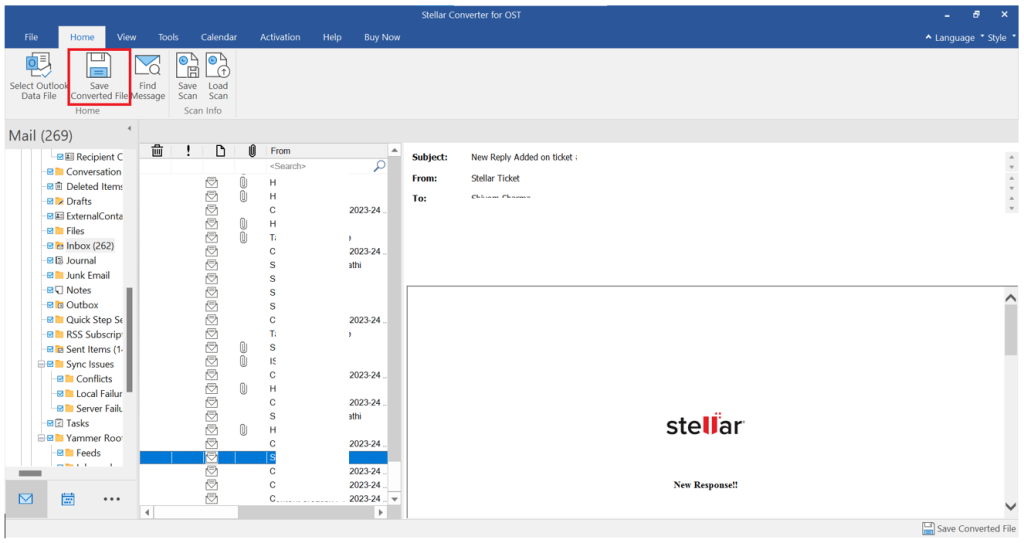
Task: Toggle the Deleted Items folder checkbox
Action: pyautogui.click(x=50, y=186)
